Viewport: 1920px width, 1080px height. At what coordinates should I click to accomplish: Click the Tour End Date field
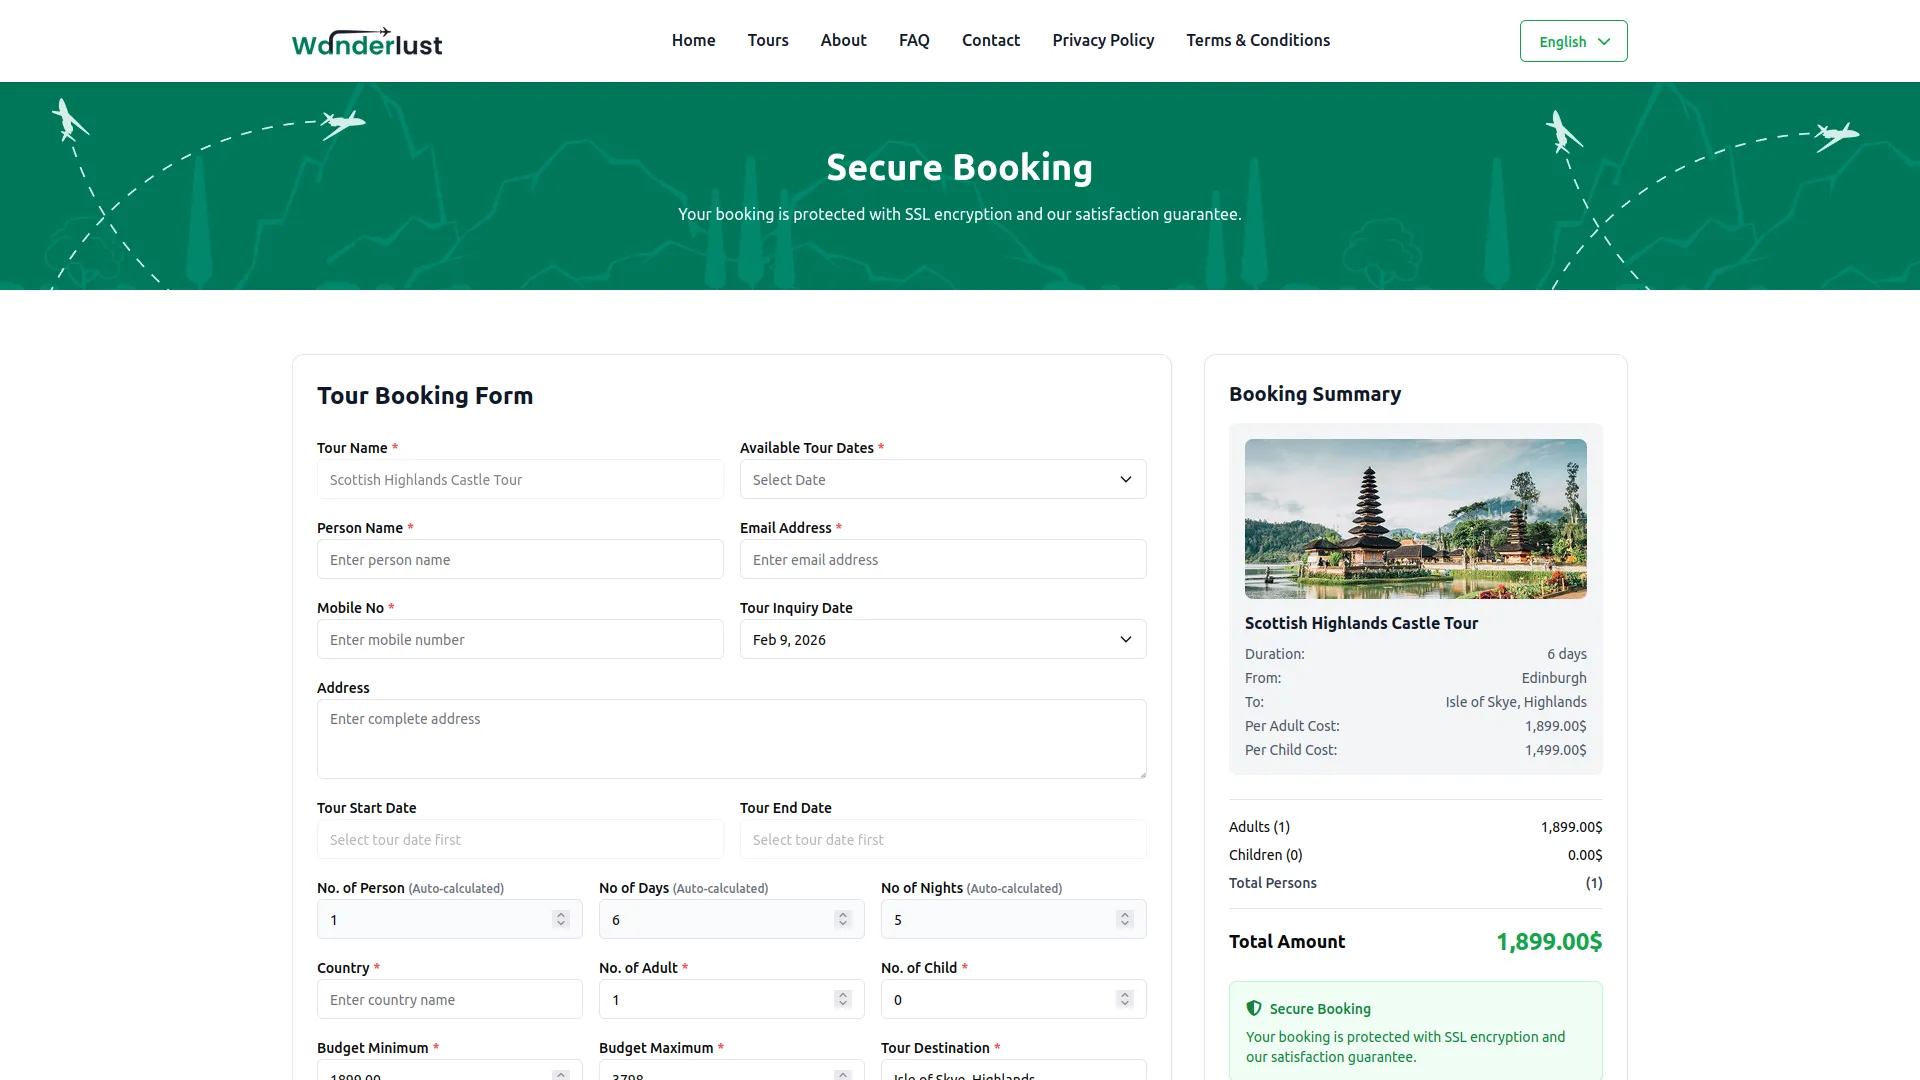tap(943, 839)
